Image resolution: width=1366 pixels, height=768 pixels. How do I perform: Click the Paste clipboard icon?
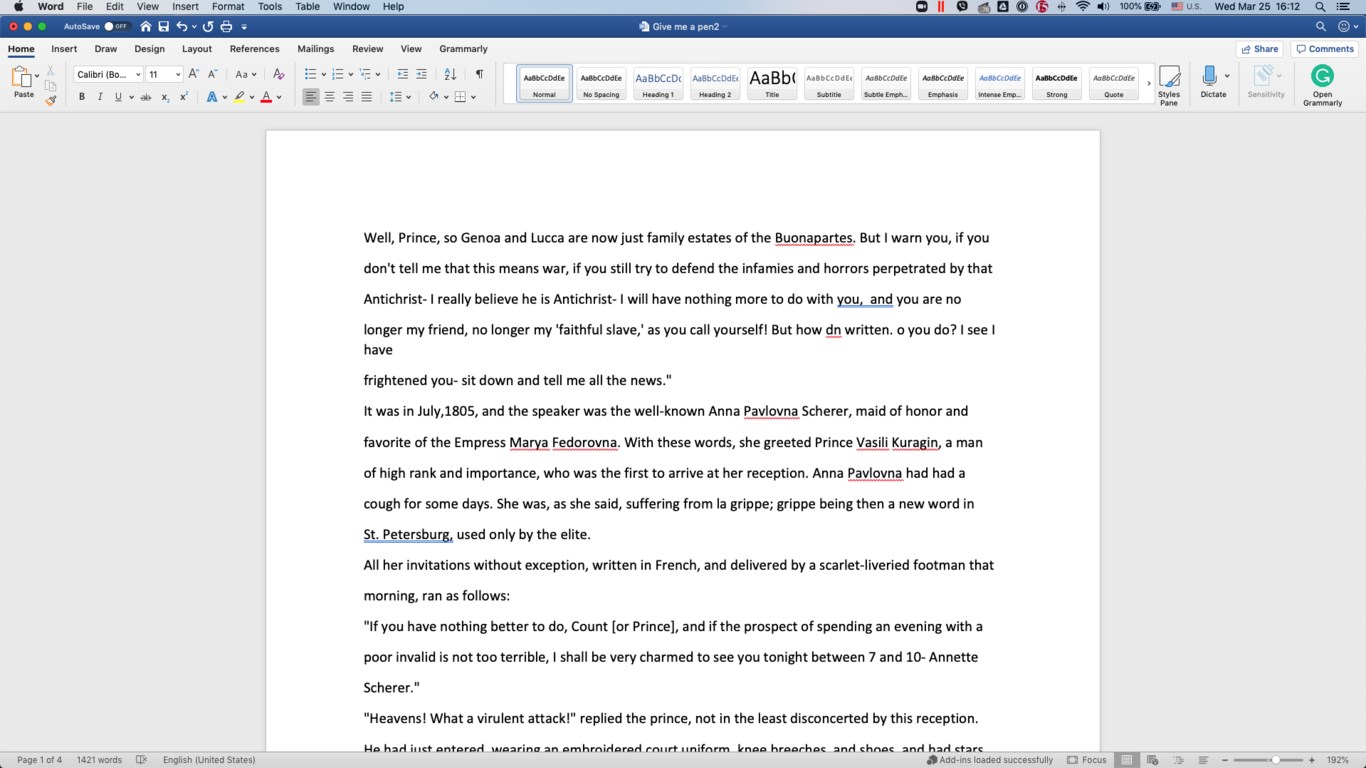pyautogui.click(x=22, y=77)
